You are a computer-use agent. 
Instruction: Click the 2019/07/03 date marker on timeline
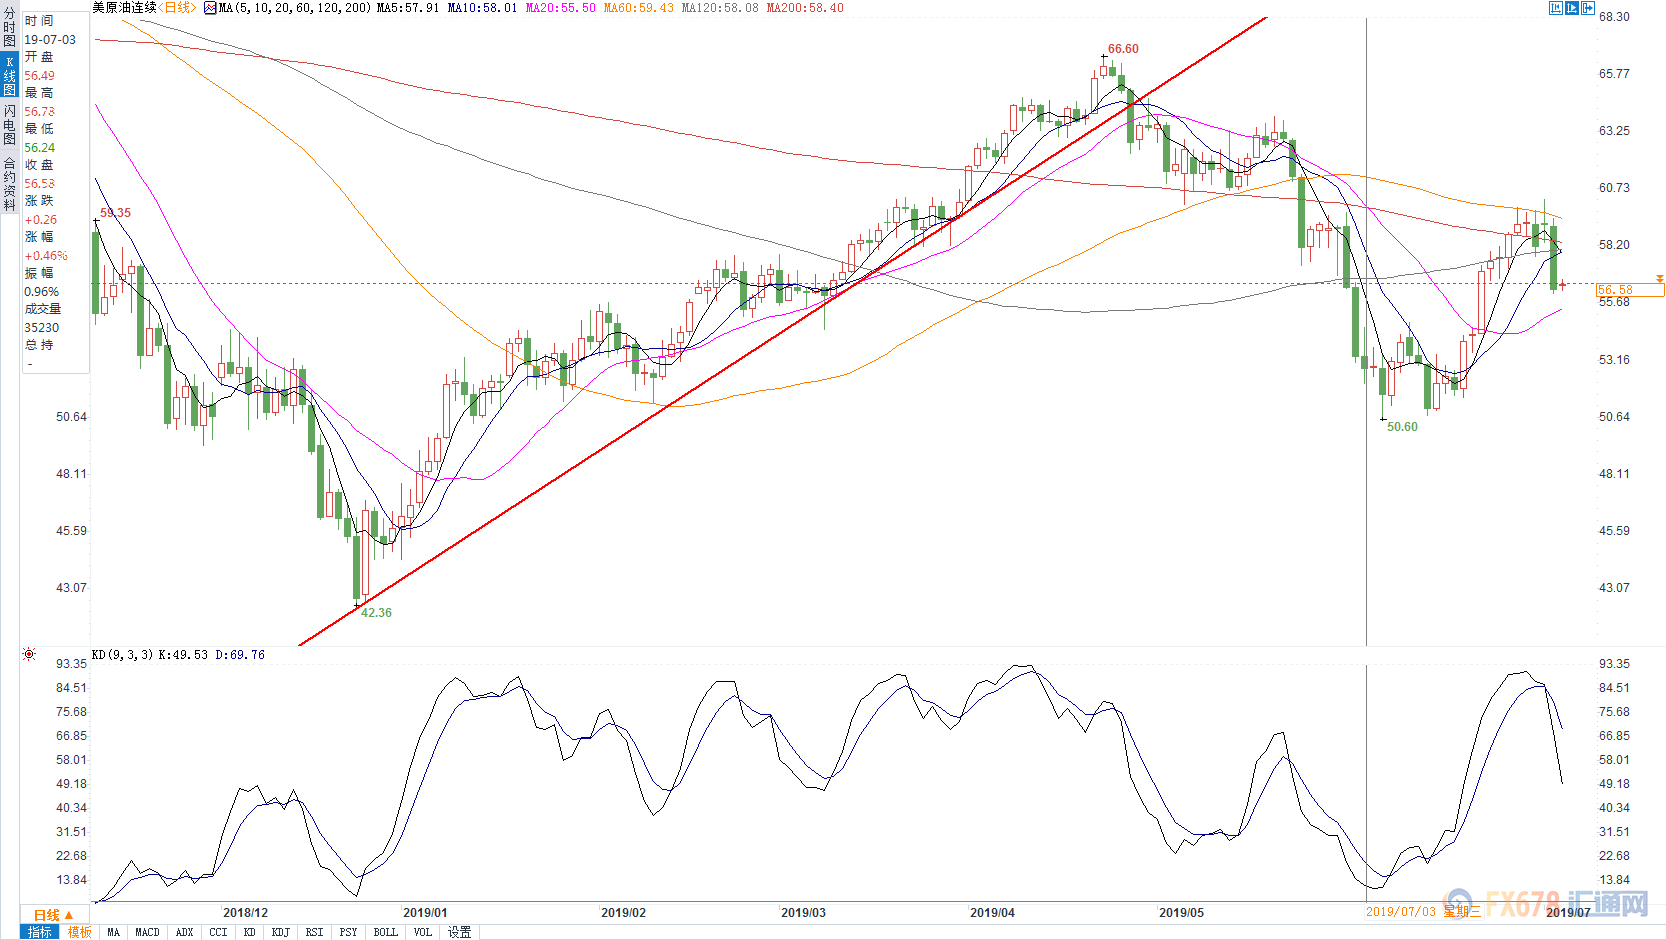click(x=1400, y=912)
